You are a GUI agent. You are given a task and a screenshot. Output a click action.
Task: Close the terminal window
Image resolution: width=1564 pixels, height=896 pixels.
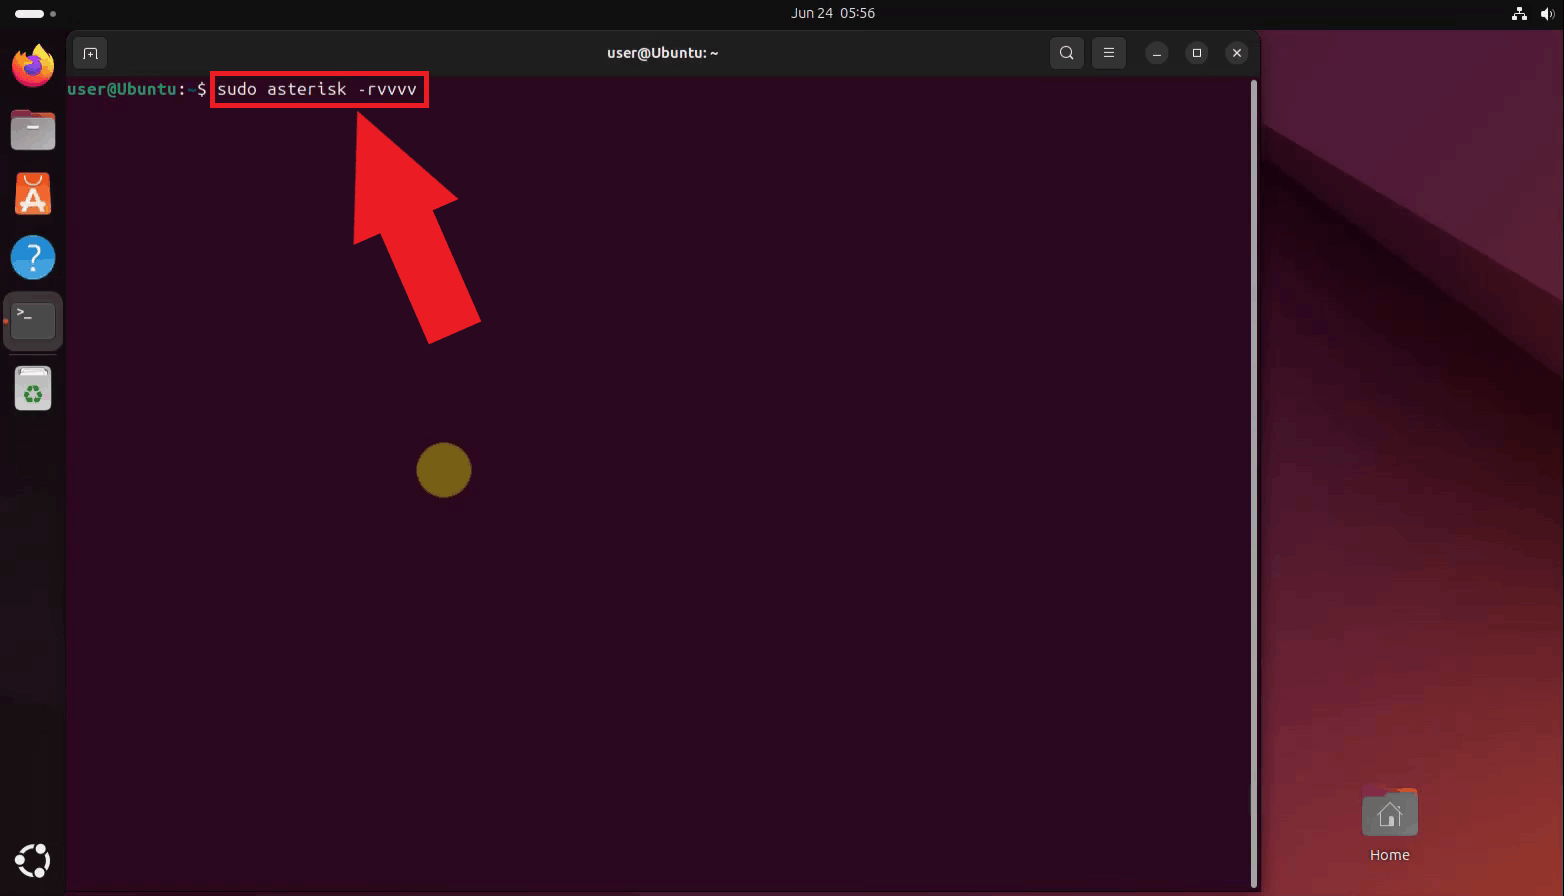[x=1237, y=53]
